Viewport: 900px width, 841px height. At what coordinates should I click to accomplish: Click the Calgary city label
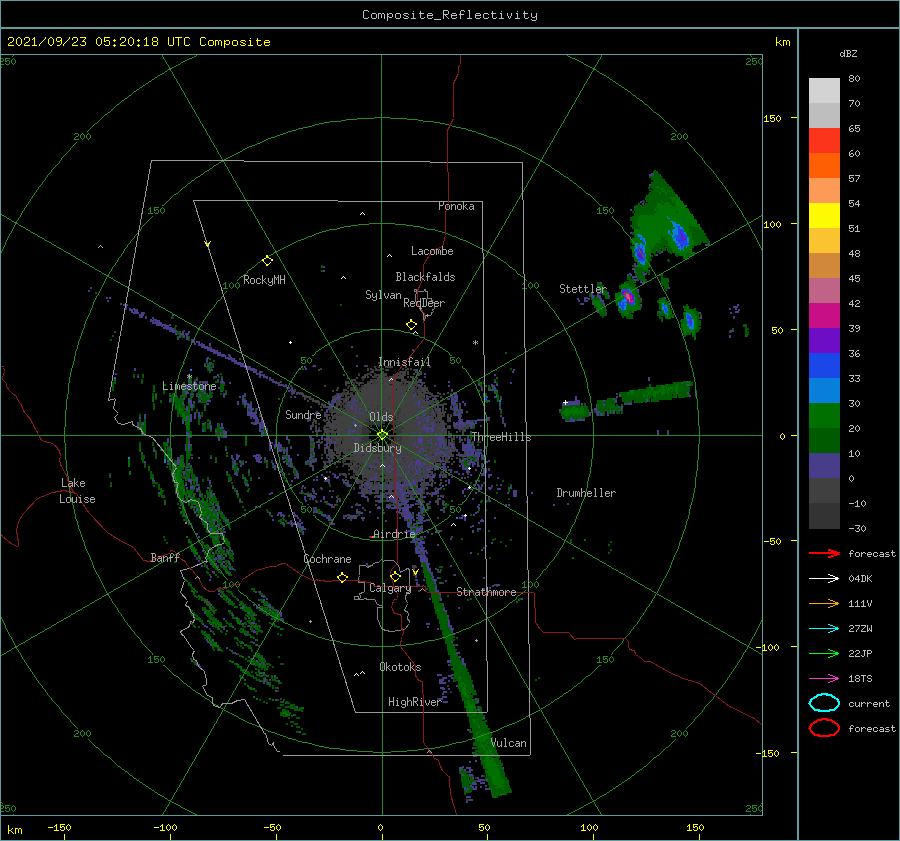click(x=390, y=588)
